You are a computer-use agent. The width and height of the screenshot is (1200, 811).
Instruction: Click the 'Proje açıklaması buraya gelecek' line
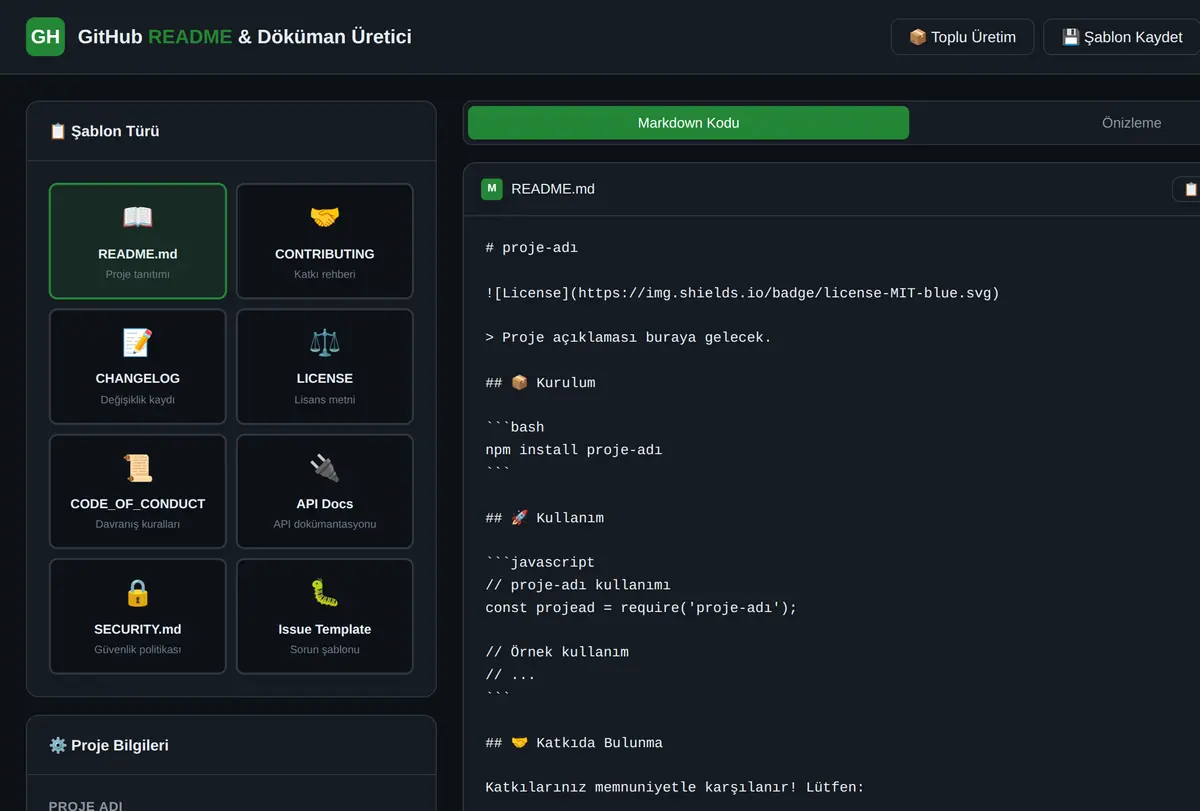pyautogui.click(x=628, y=337)
